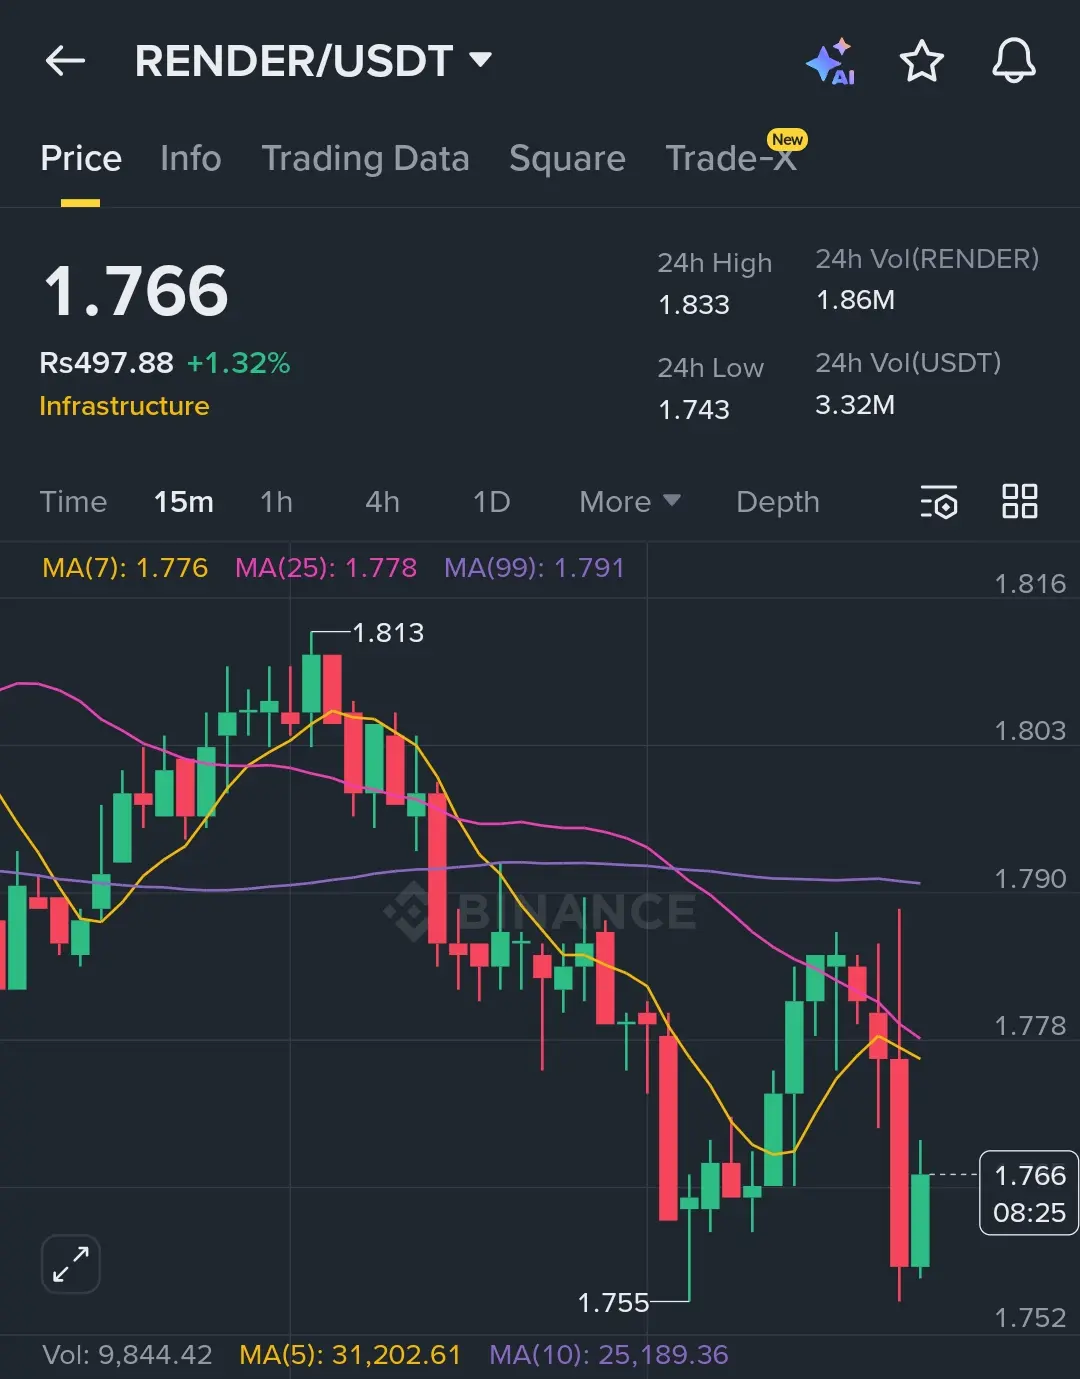Open the Trading Data tab
The width and height of the screenshot is (1080, 1379).
tap(365, 158)
